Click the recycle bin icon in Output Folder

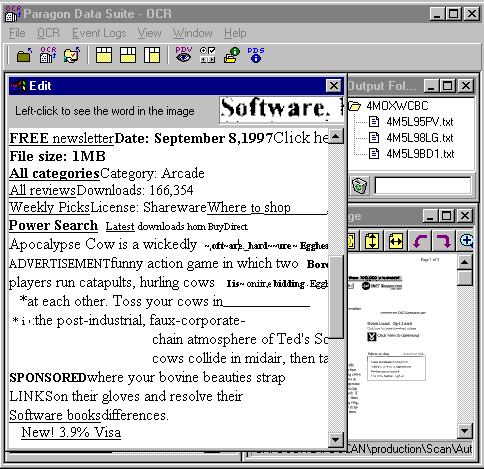pyautogui.click(x=359, y=186)
